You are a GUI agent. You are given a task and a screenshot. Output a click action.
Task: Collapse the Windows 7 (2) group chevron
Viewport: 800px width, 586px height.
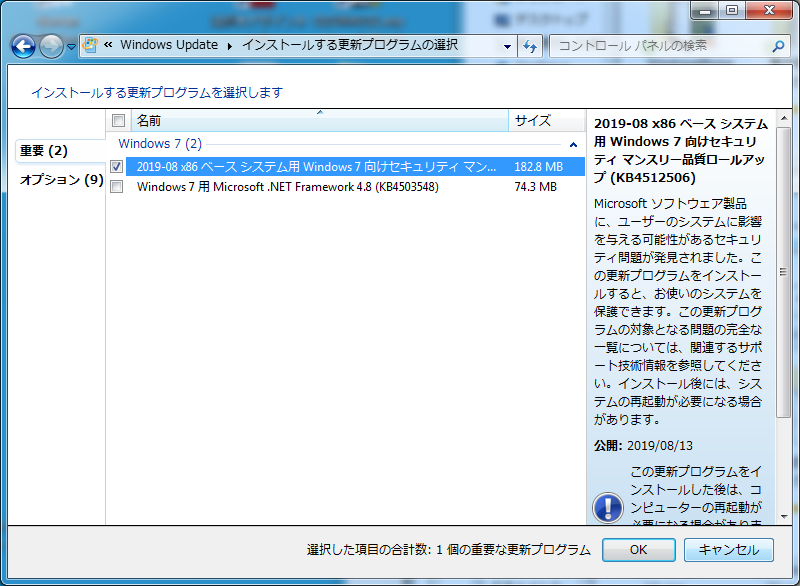click(x=573, y=145)
